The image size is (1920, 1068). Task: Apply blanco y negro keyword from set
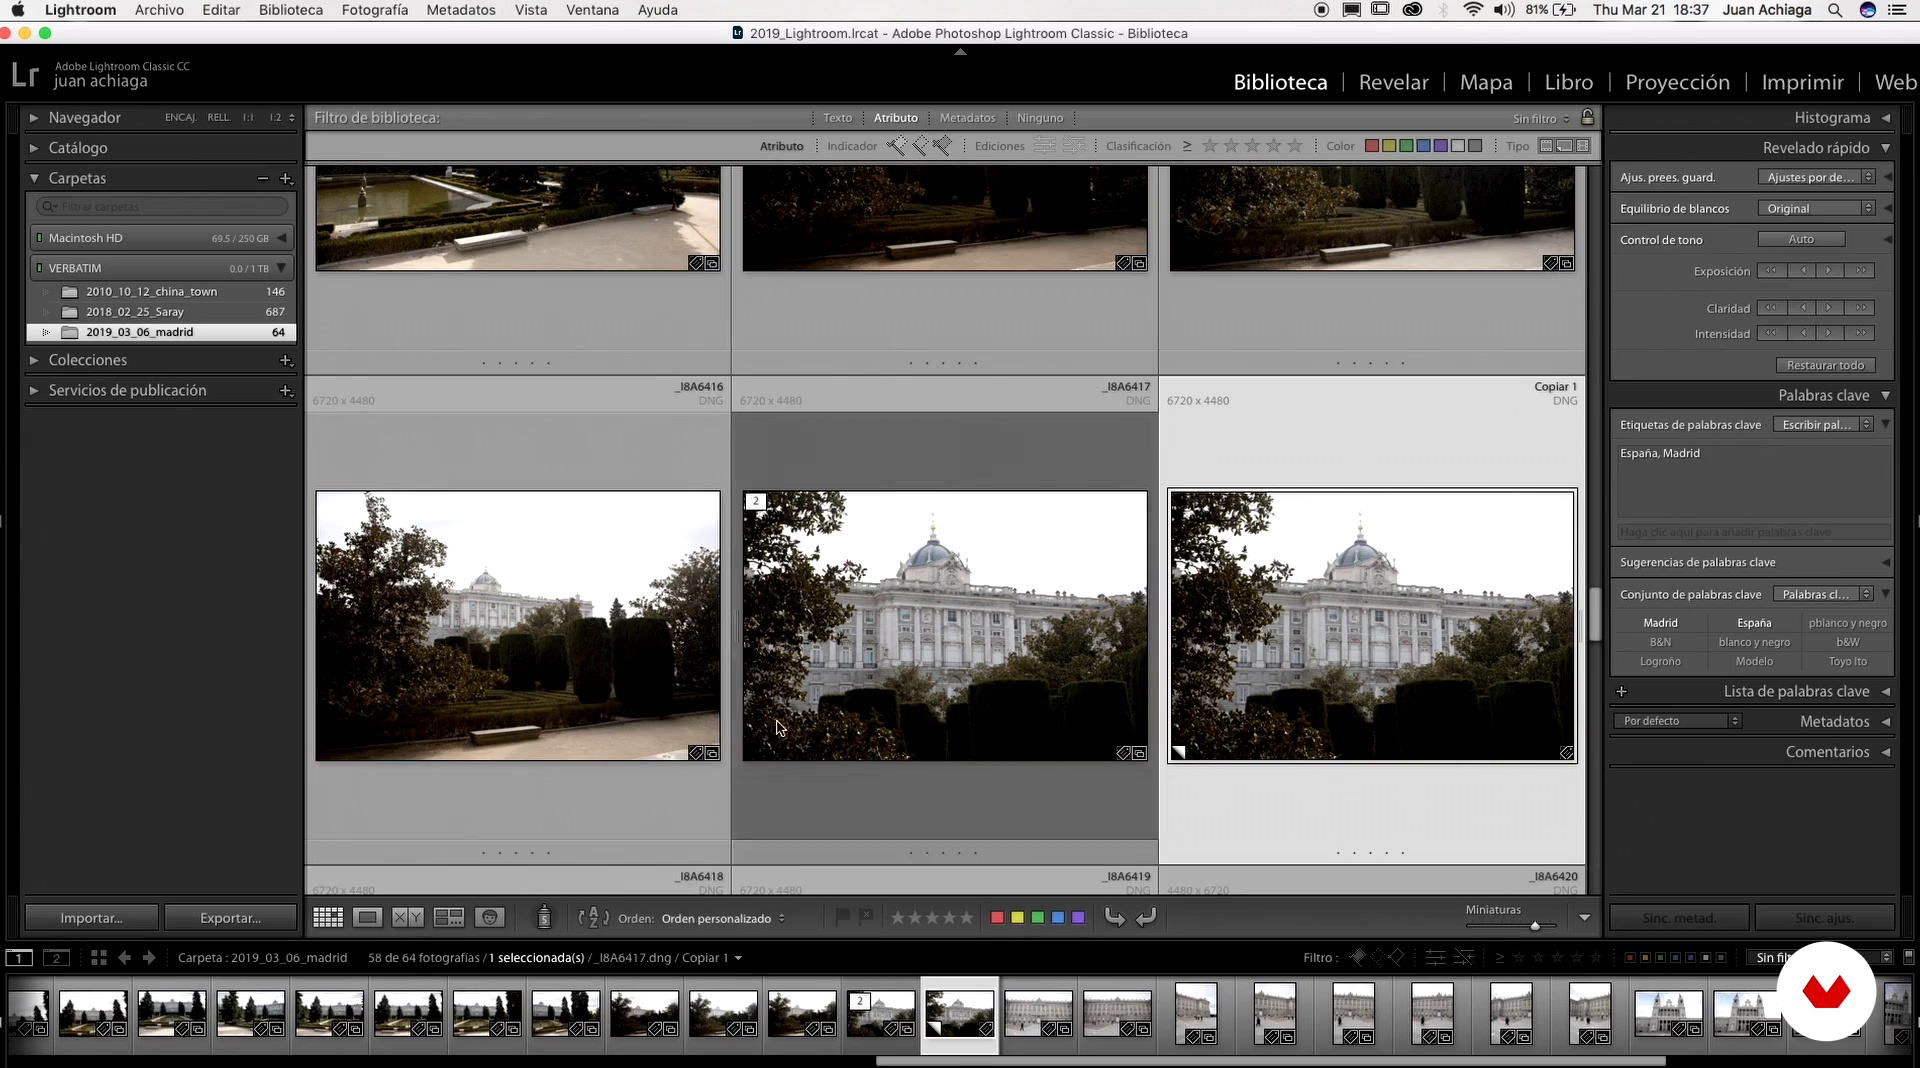[1754, 642]
